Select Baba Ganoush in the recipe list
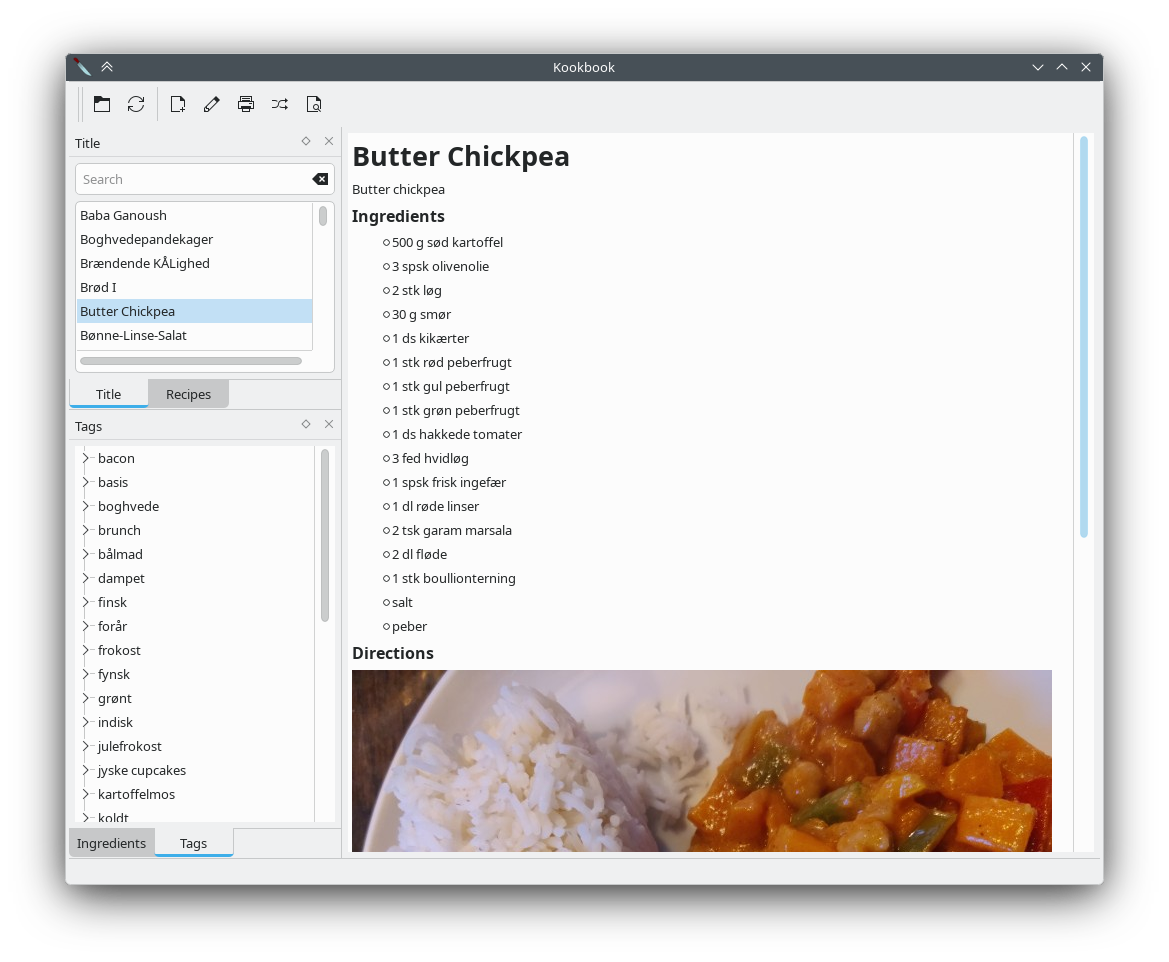The width and height of the screenshot is (1169, 962). click(x=124, y=215)
